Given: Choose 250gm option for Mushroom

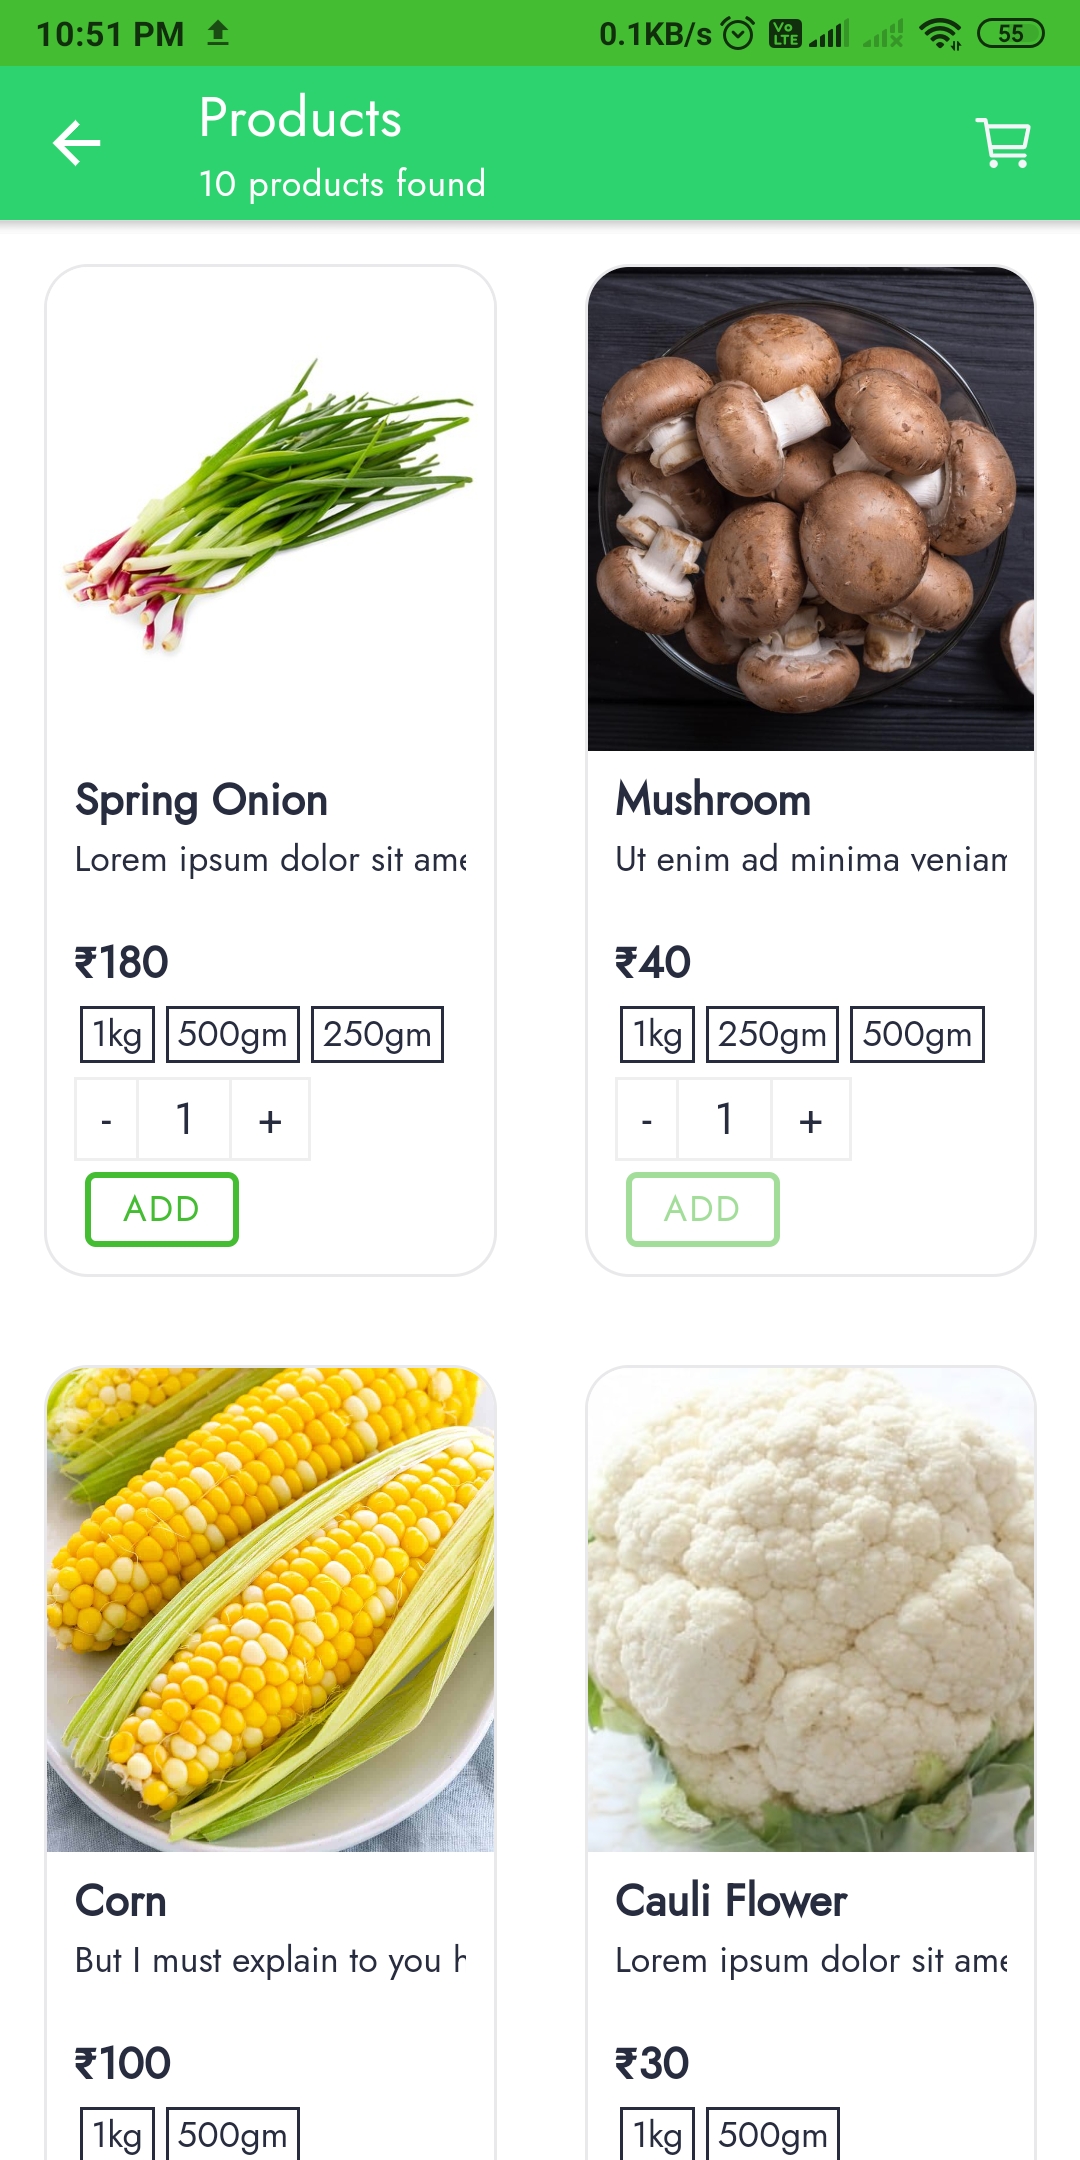Looking at the screenshot, I should (x=772, y=1034).
